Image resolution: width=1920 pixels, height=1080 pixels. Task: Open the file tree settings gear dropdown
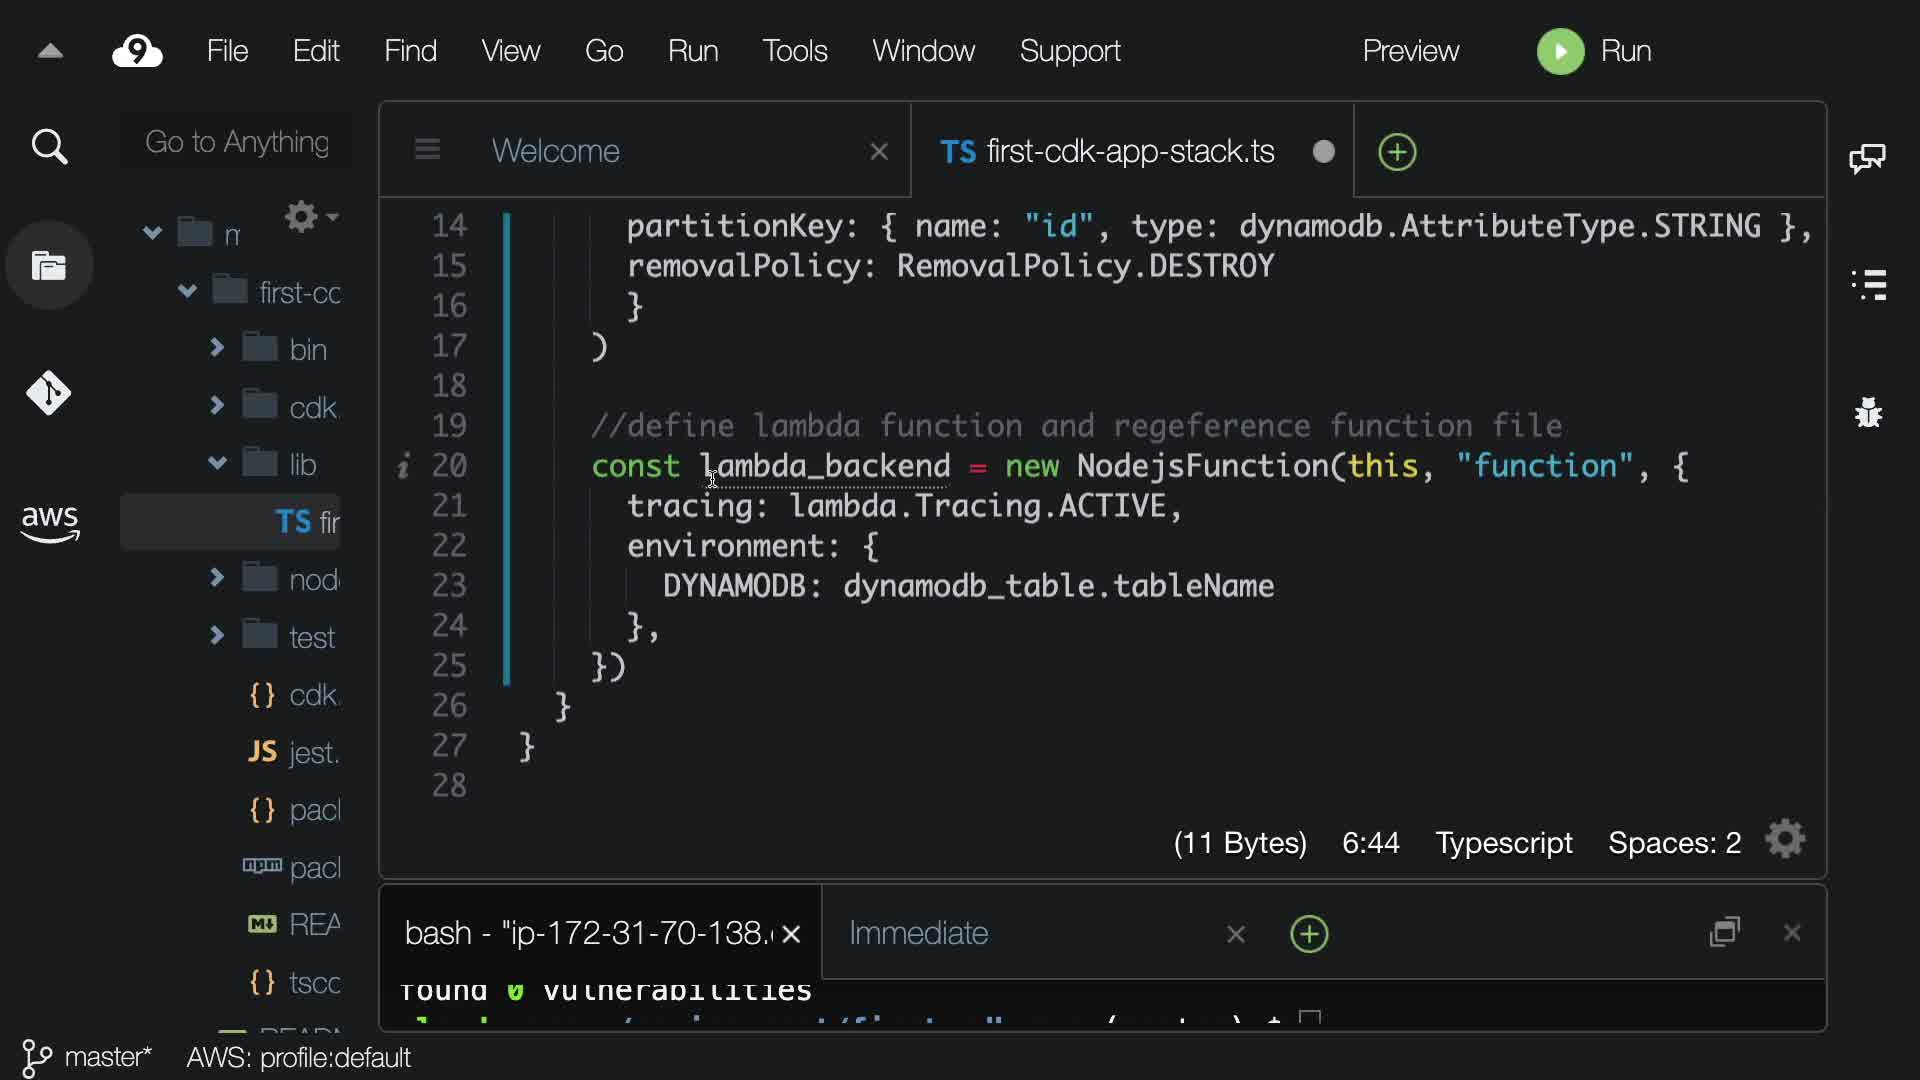point(310,216)
